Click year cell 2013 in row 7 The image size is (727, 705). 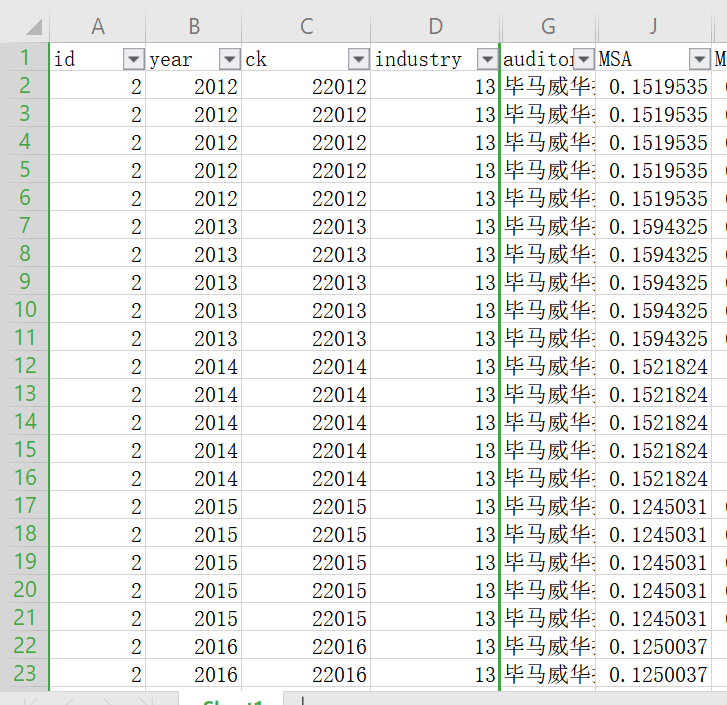click(x=194, y=227)
